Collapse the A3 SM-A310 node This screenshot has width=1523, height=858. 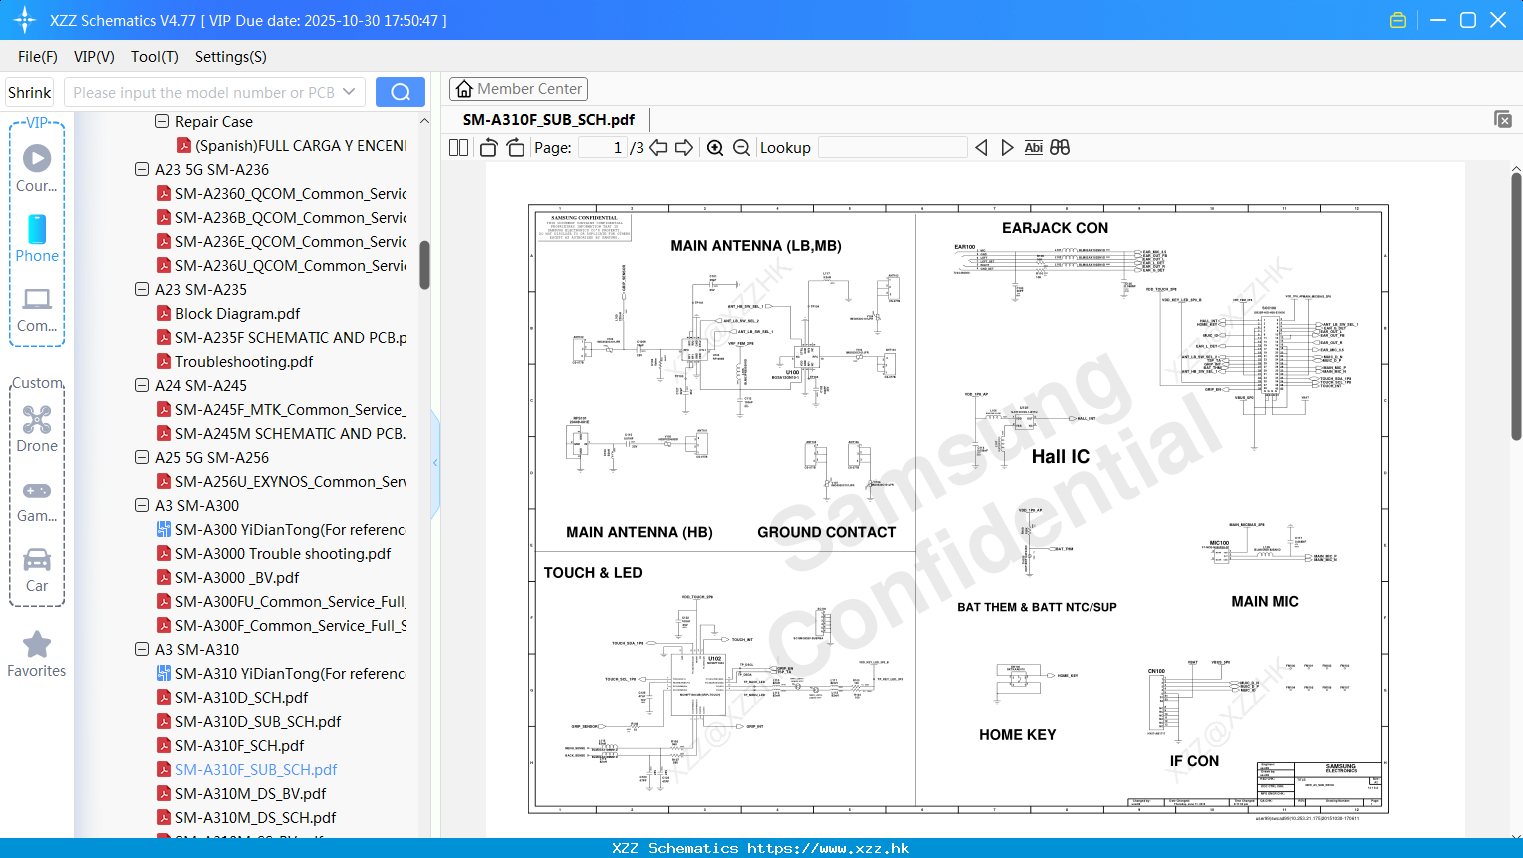coord(142,649)
